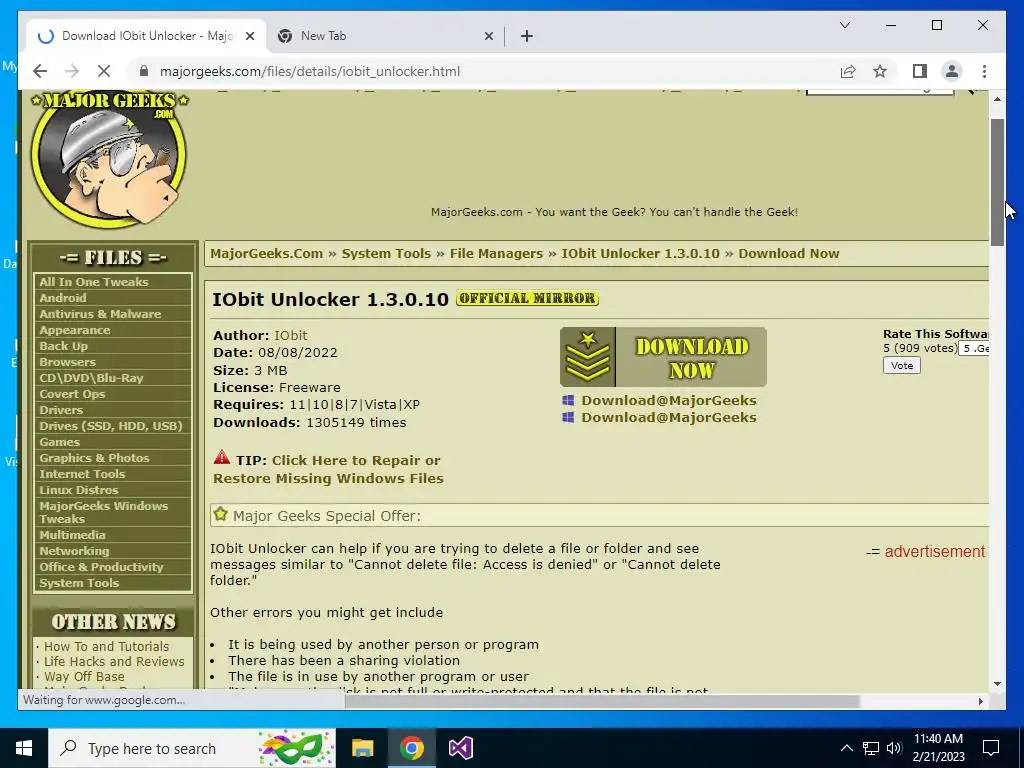The image size is (1024, 768).
Task: Open Visual Studio from taskbar
Action: tap(460, 748)
